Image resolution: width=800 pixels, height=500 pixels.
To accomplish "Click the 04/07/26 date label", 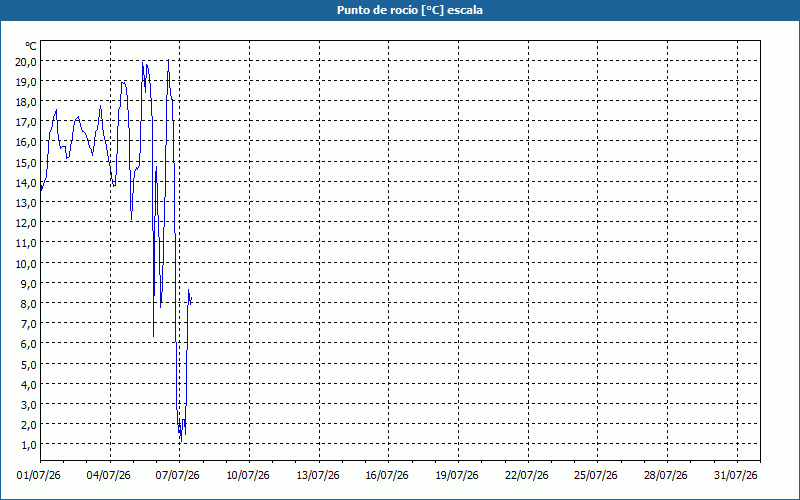I will click(109, 476).
